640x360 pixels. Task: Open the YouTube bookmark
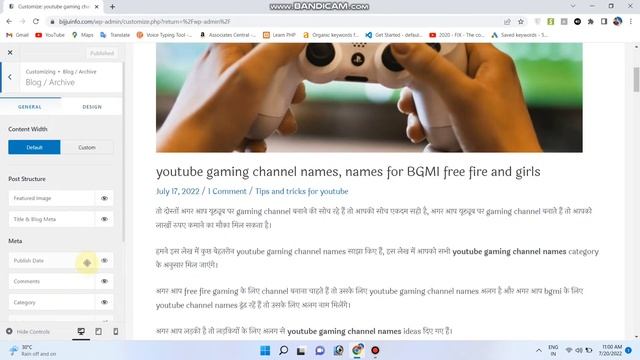click(50, 35)
